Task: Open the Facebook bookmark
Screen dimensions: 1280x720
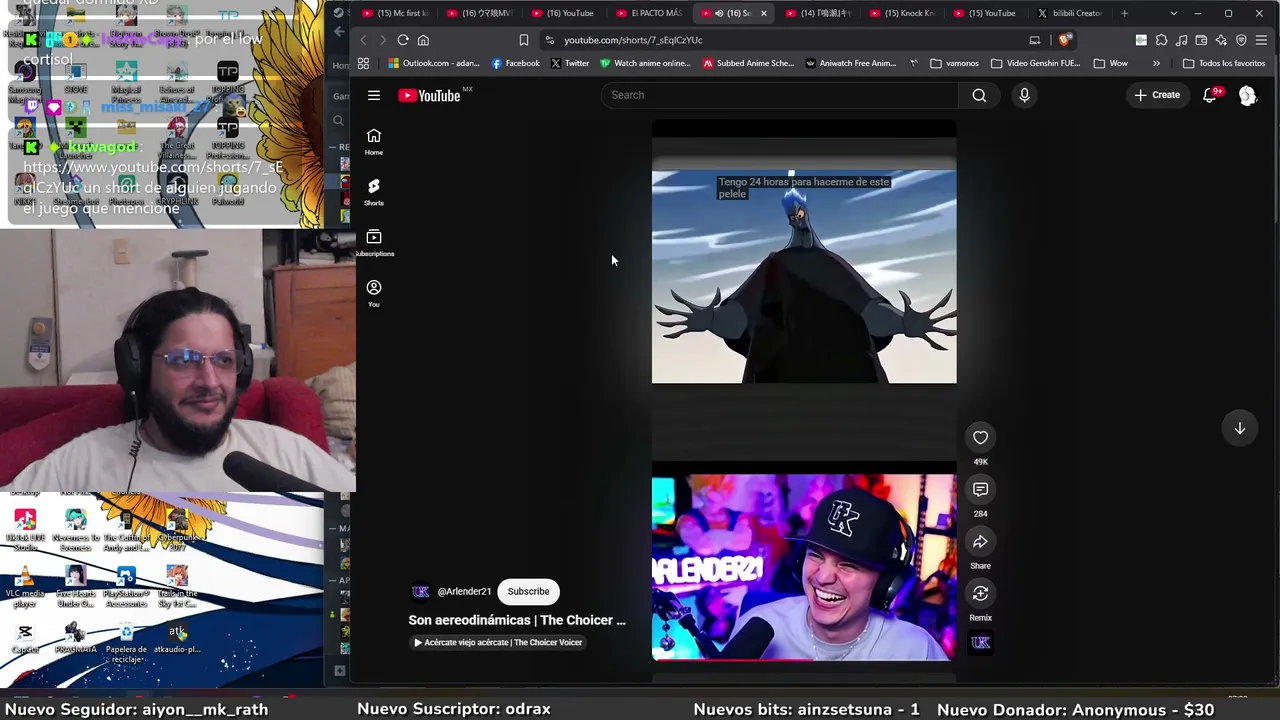Action: [515, 63]
